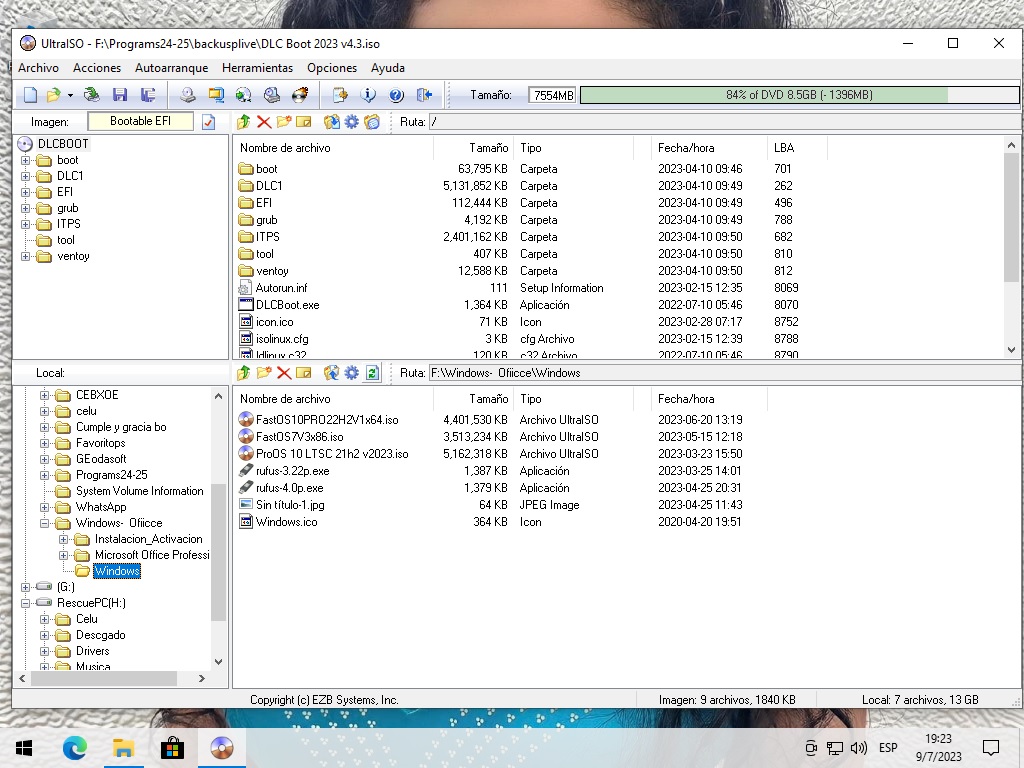Click the 84% DVD capacity bar
The height and width of the screenshot is (768, 1024).
coord(799,95)
